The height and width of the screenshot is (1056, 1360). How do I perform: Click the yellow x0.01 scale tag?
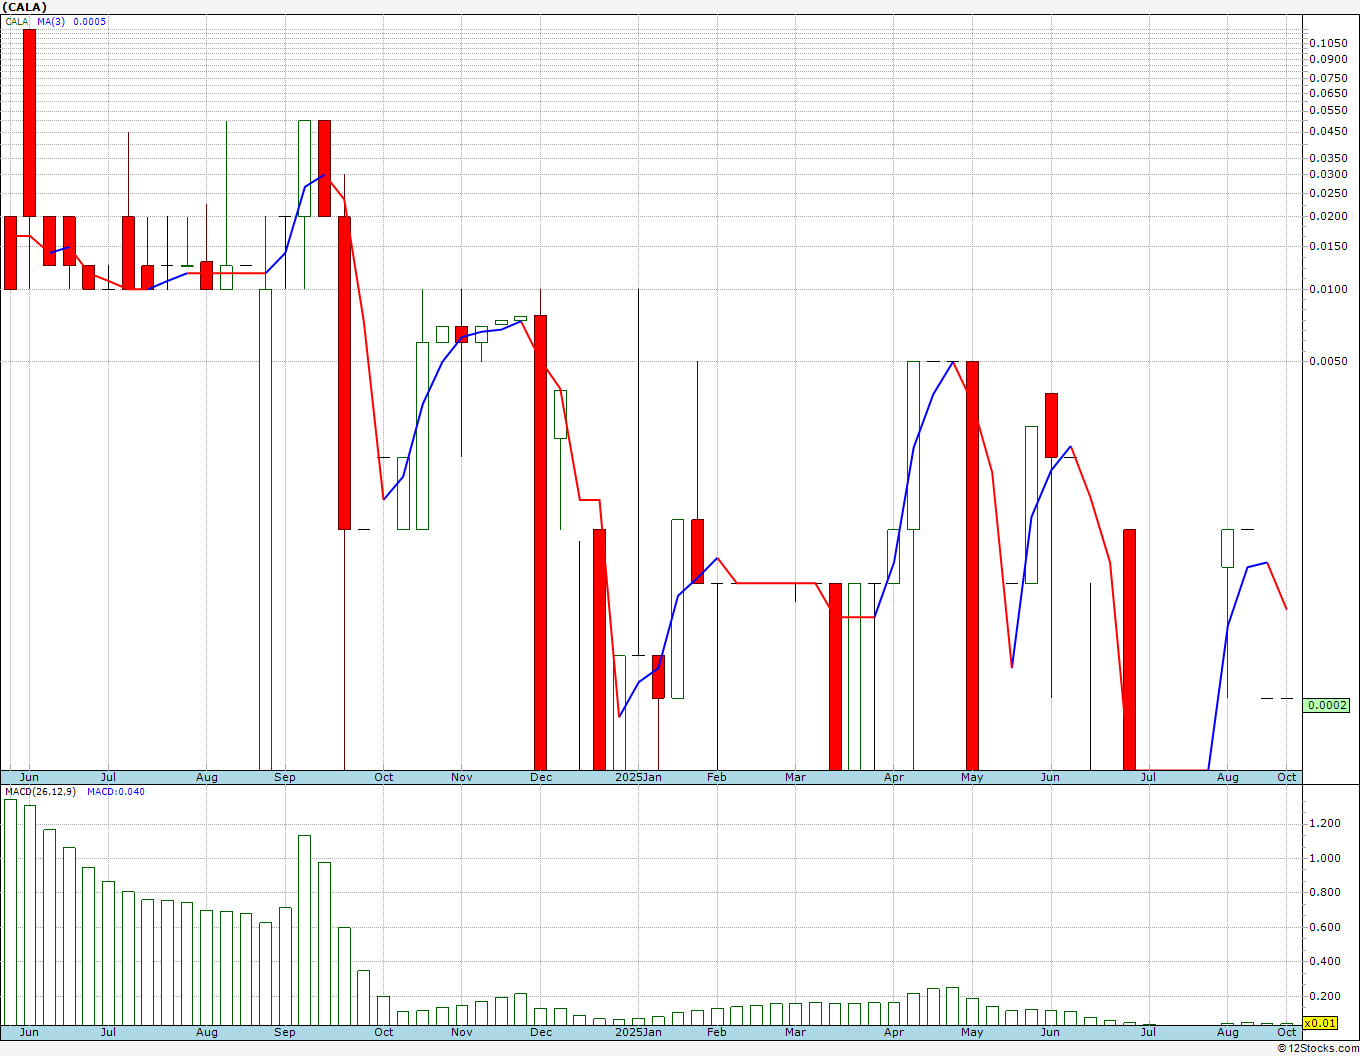click(1321, 1023)
